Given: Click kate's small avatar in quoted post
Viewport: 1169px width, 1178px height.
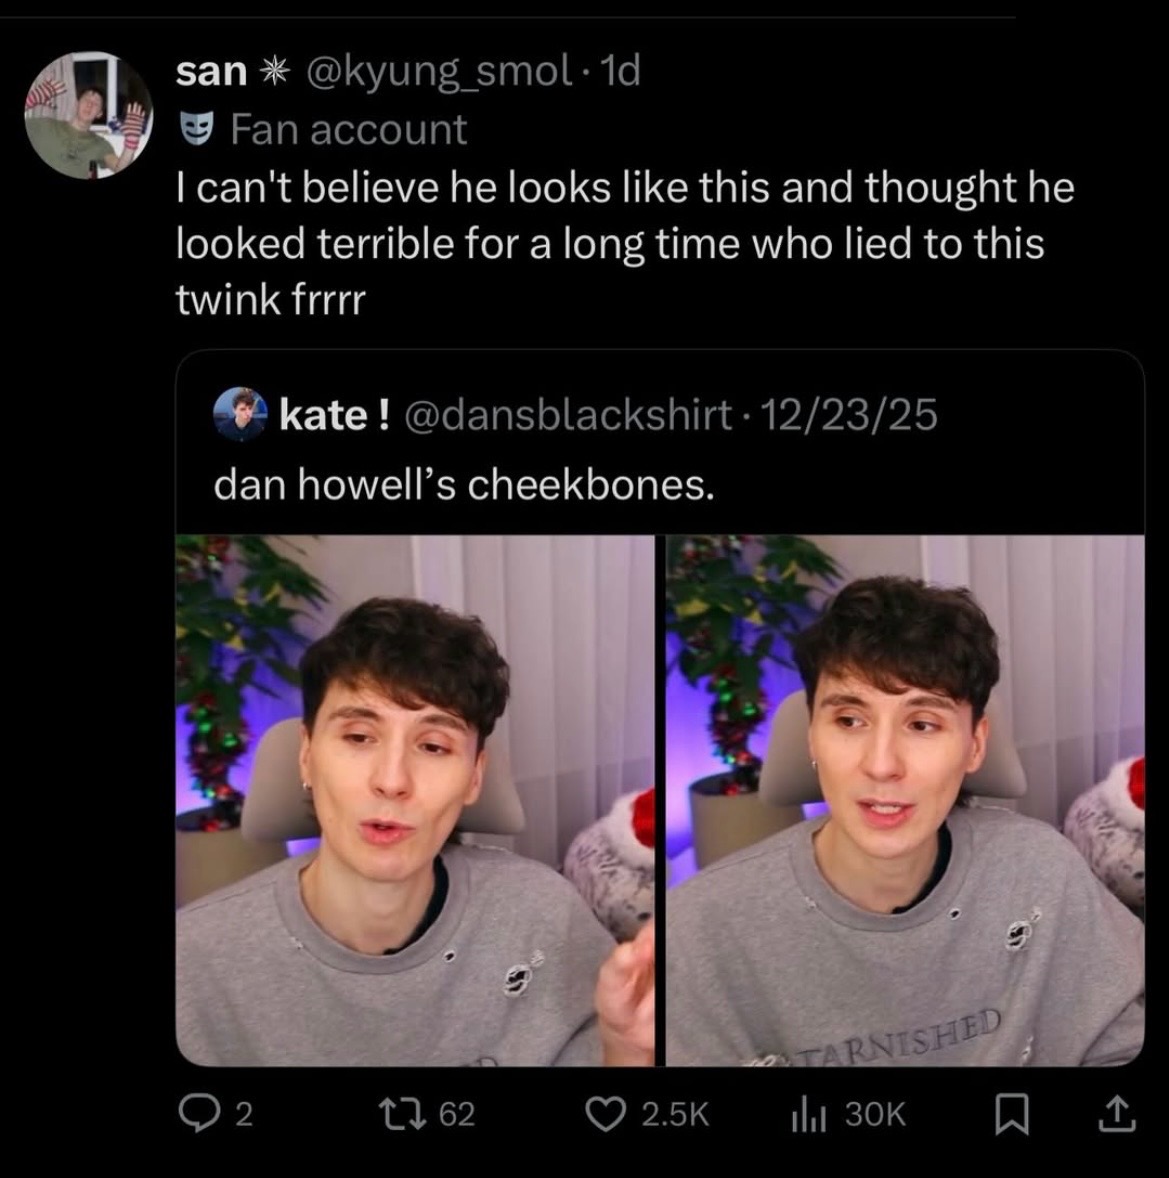Looking at the screenshot, I should coord(240,414).
